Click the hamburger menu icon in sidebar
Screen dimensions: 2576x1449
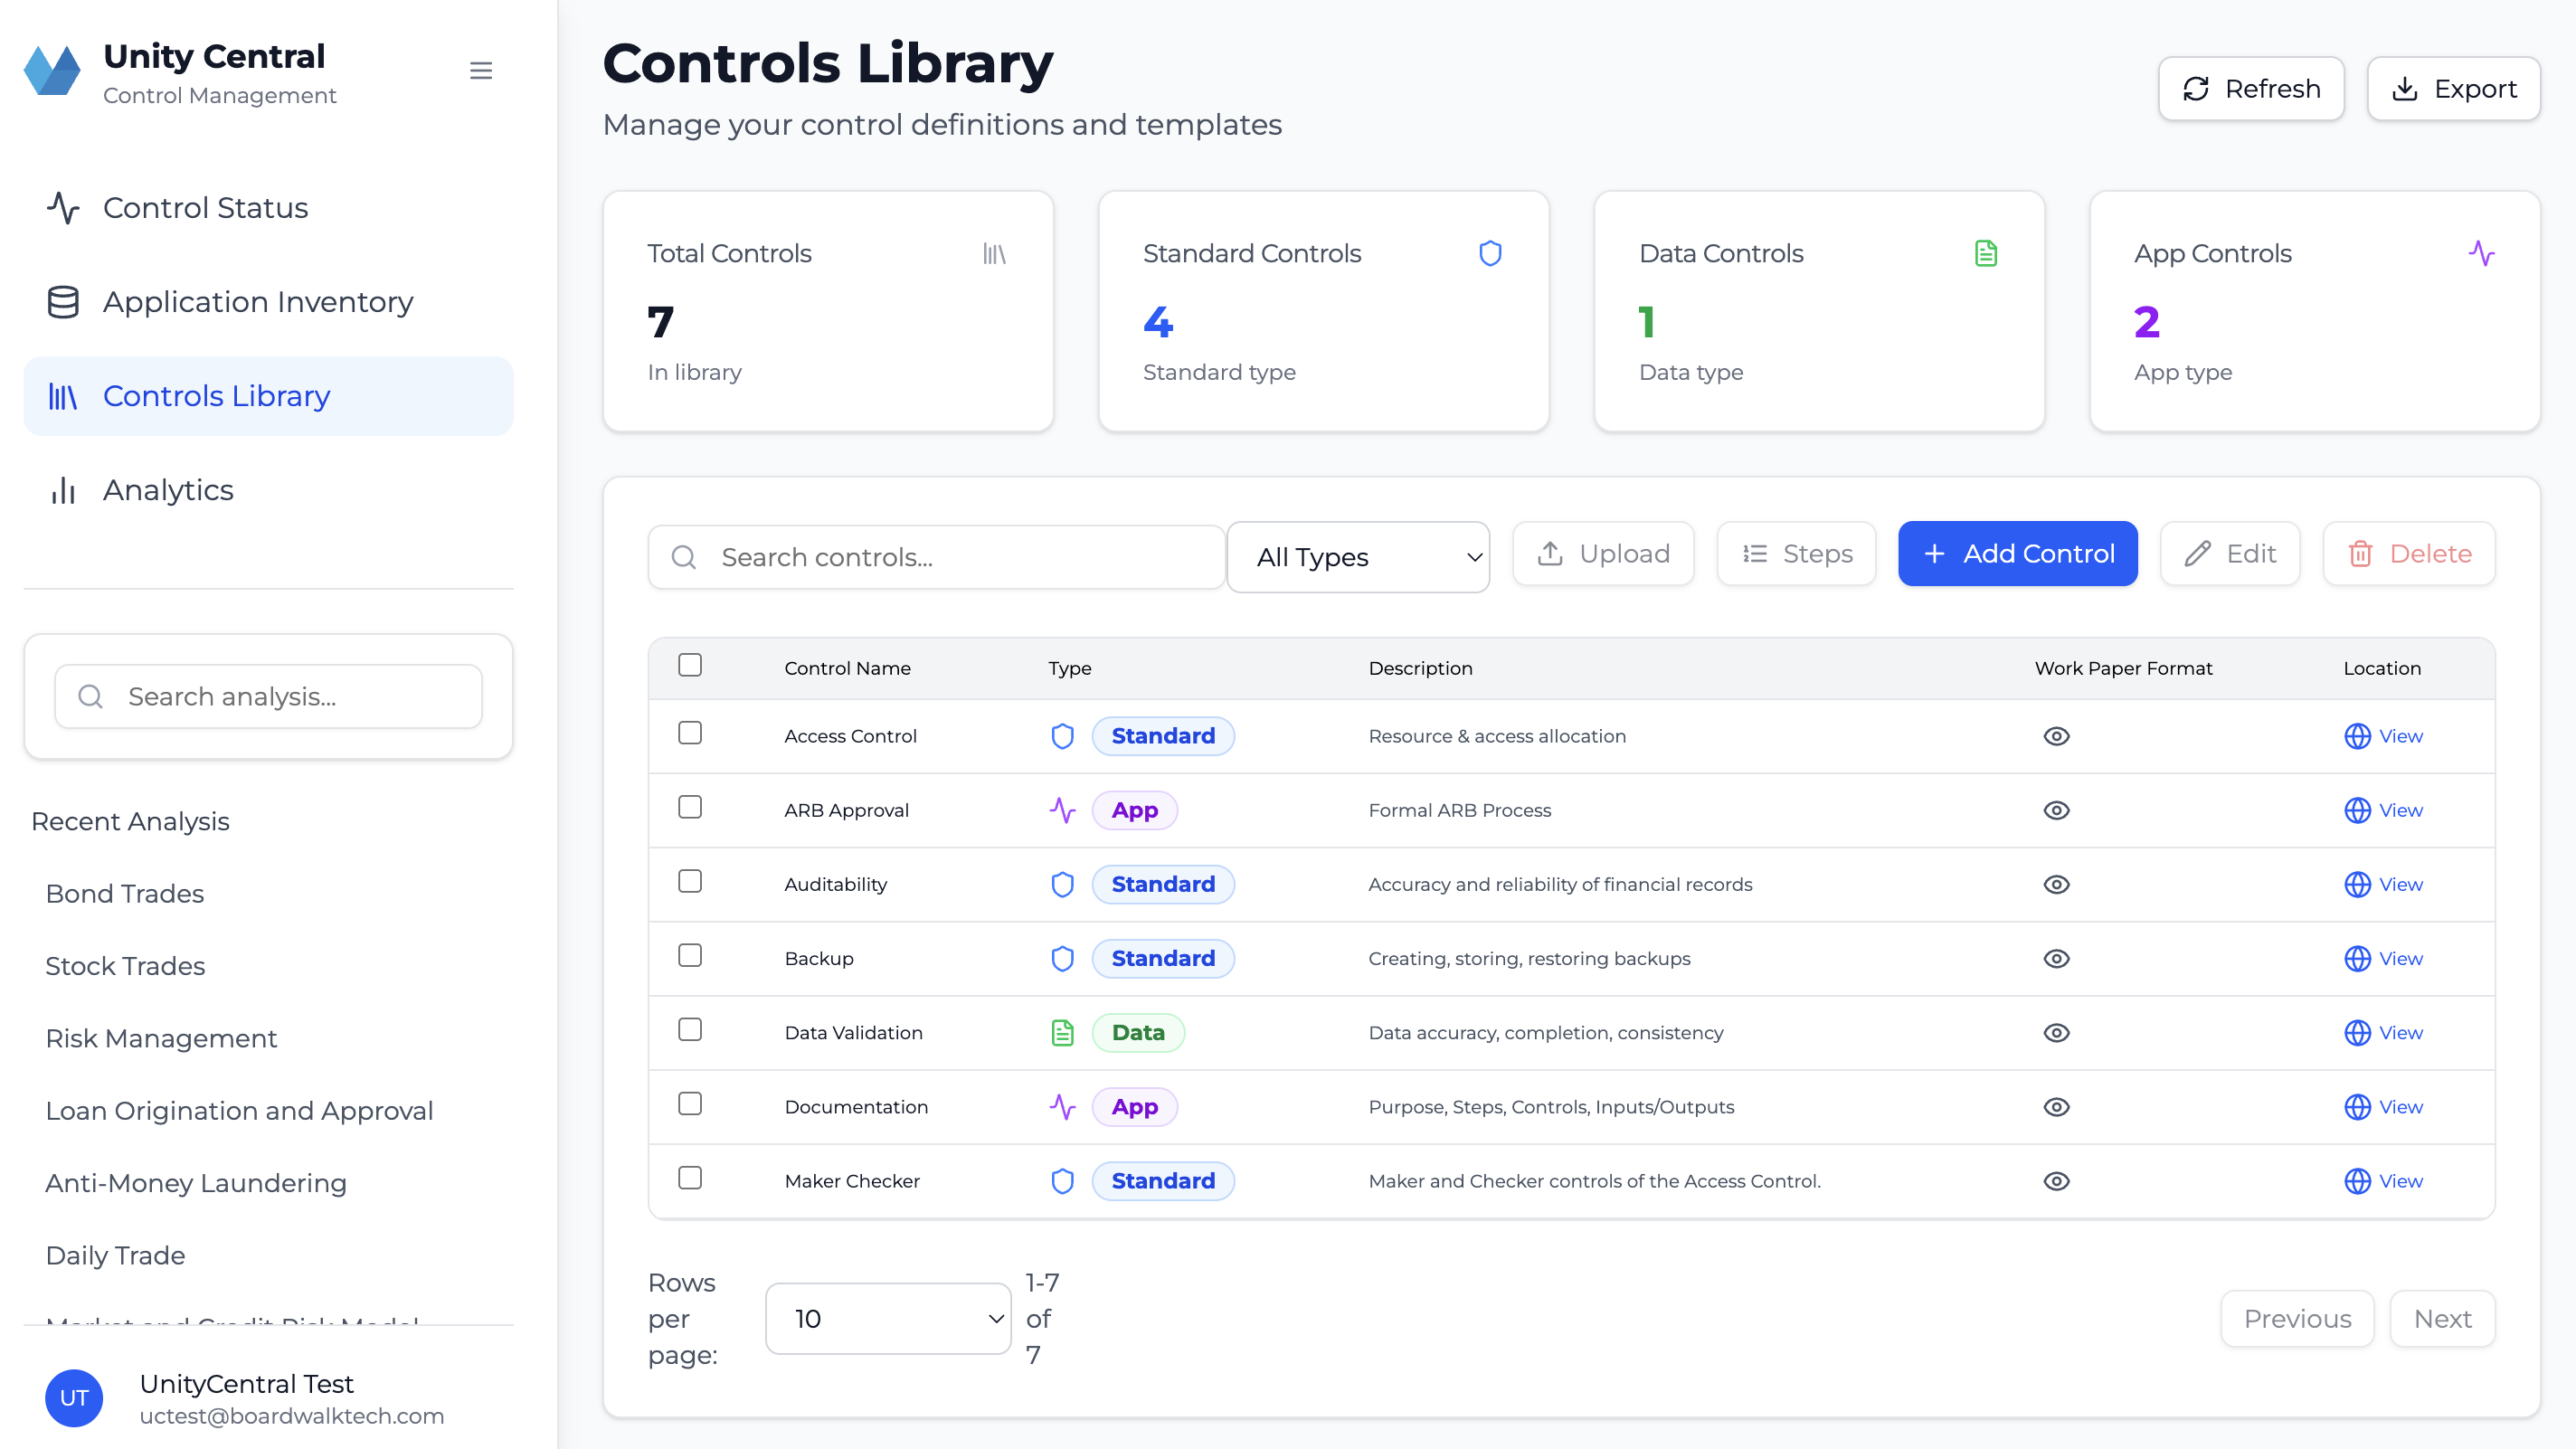(481, 71)
